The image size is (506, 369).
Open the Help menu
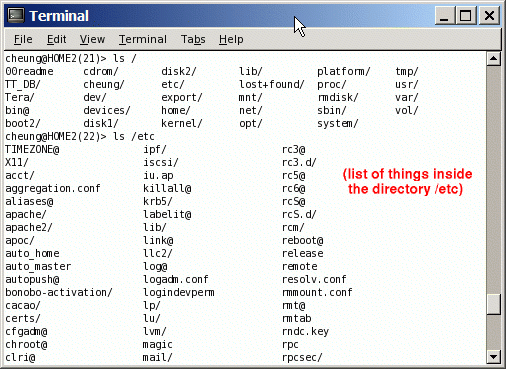pyautogui.click(x=231, y=39)
